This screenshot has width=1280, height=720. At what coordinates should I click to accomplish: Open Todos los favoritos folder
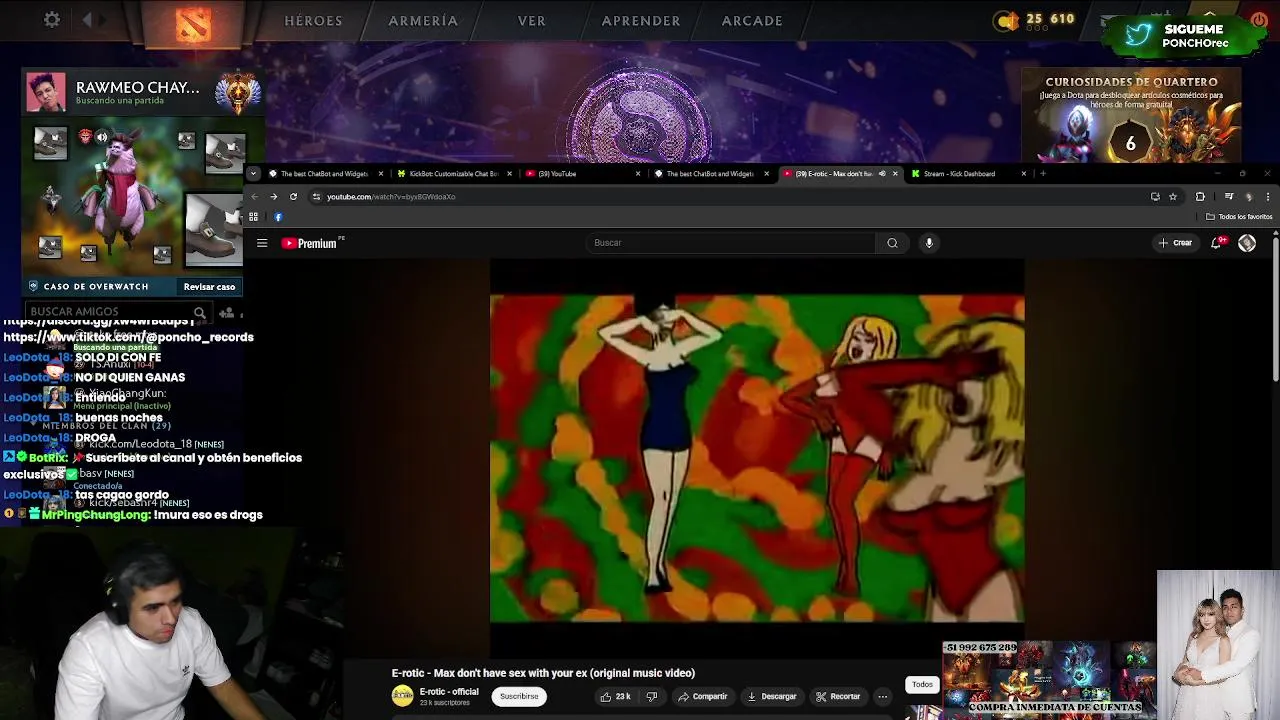(1239, 217)
